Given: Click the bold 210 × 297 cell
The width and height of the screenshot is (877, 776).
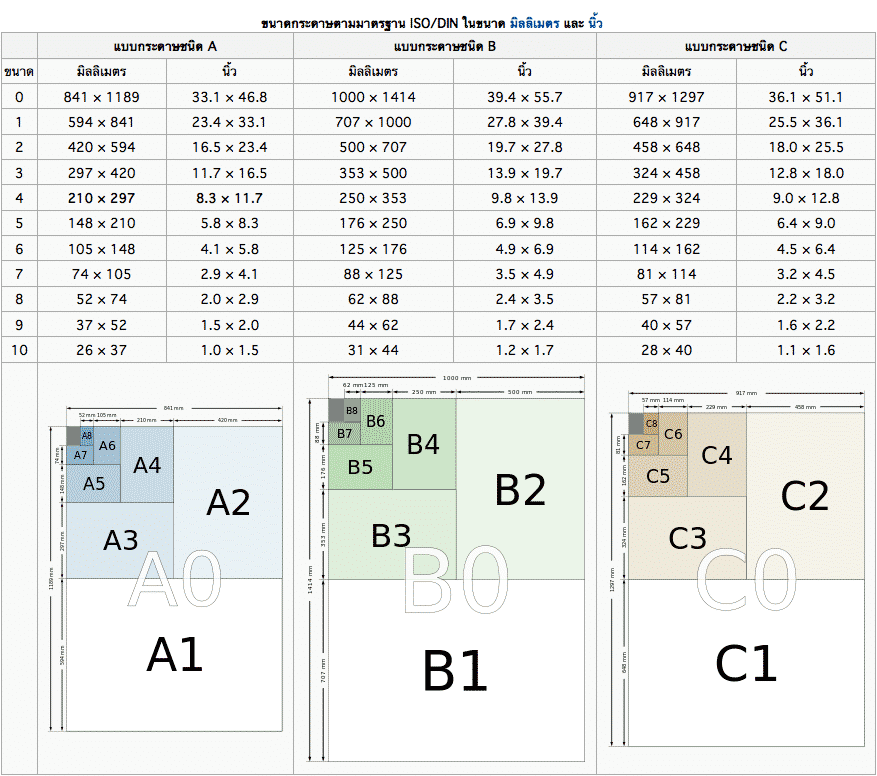Looking at the screenshot, I should (x=101, y=198).
